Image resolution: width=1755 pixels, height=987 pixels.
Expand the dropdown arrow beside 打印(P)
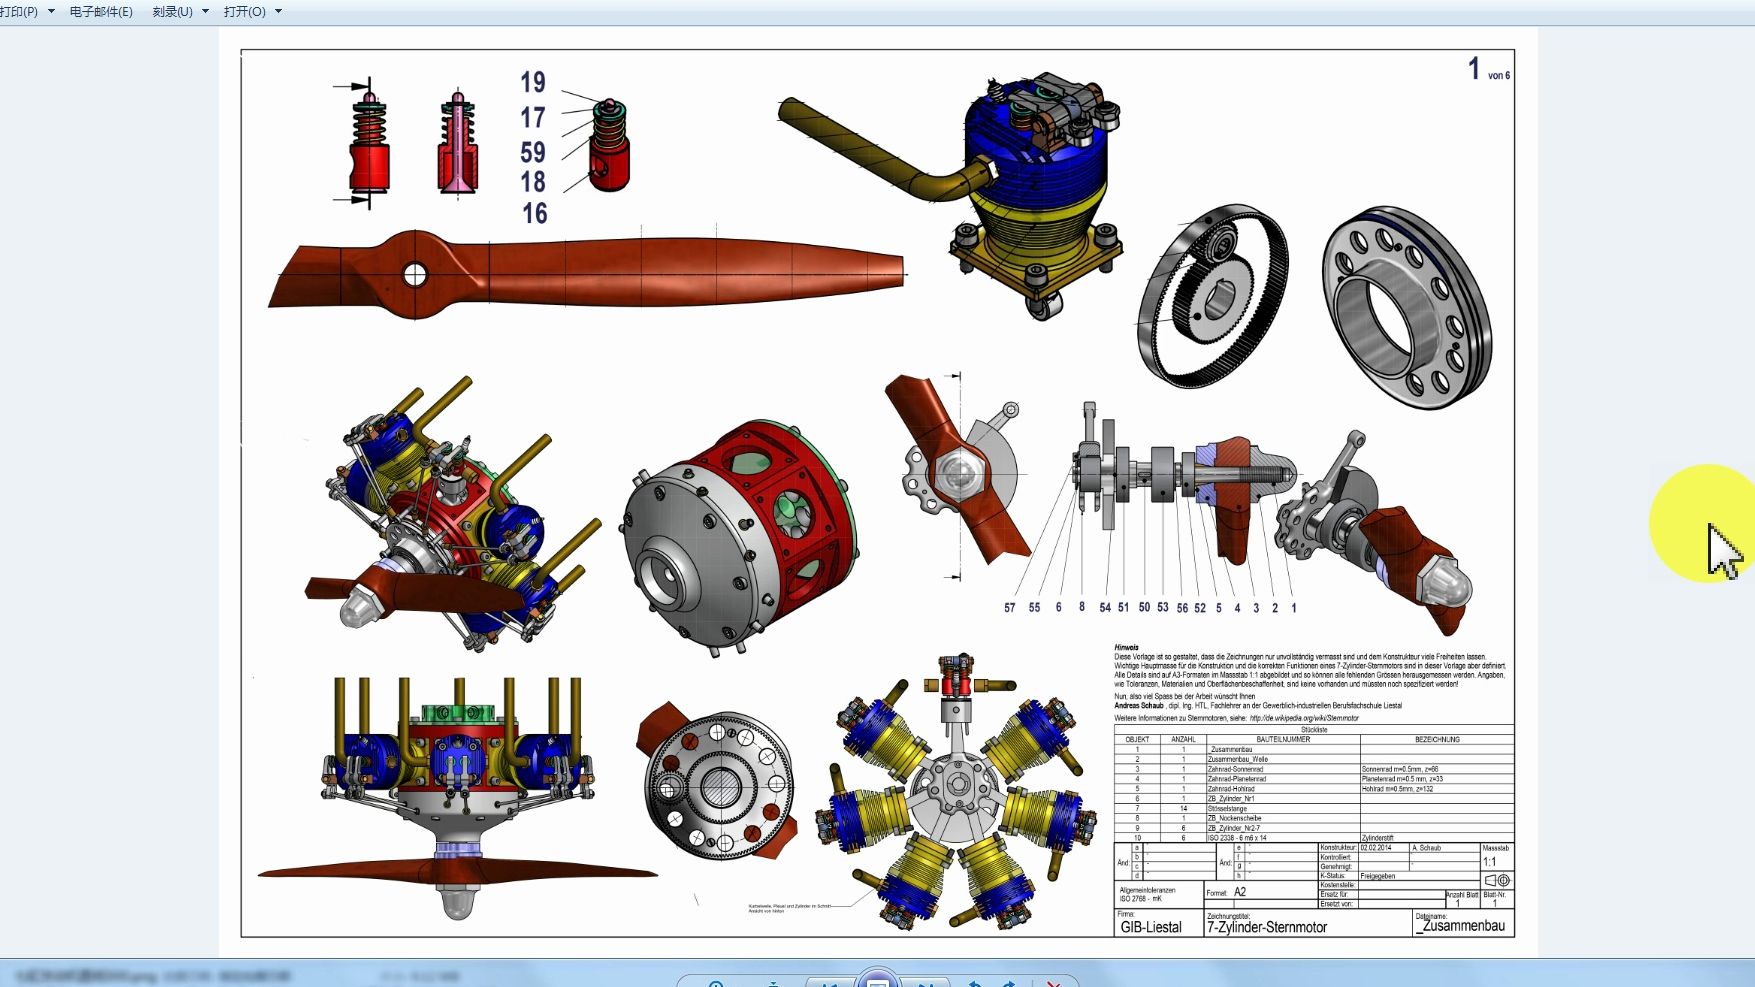click(51, 12)
